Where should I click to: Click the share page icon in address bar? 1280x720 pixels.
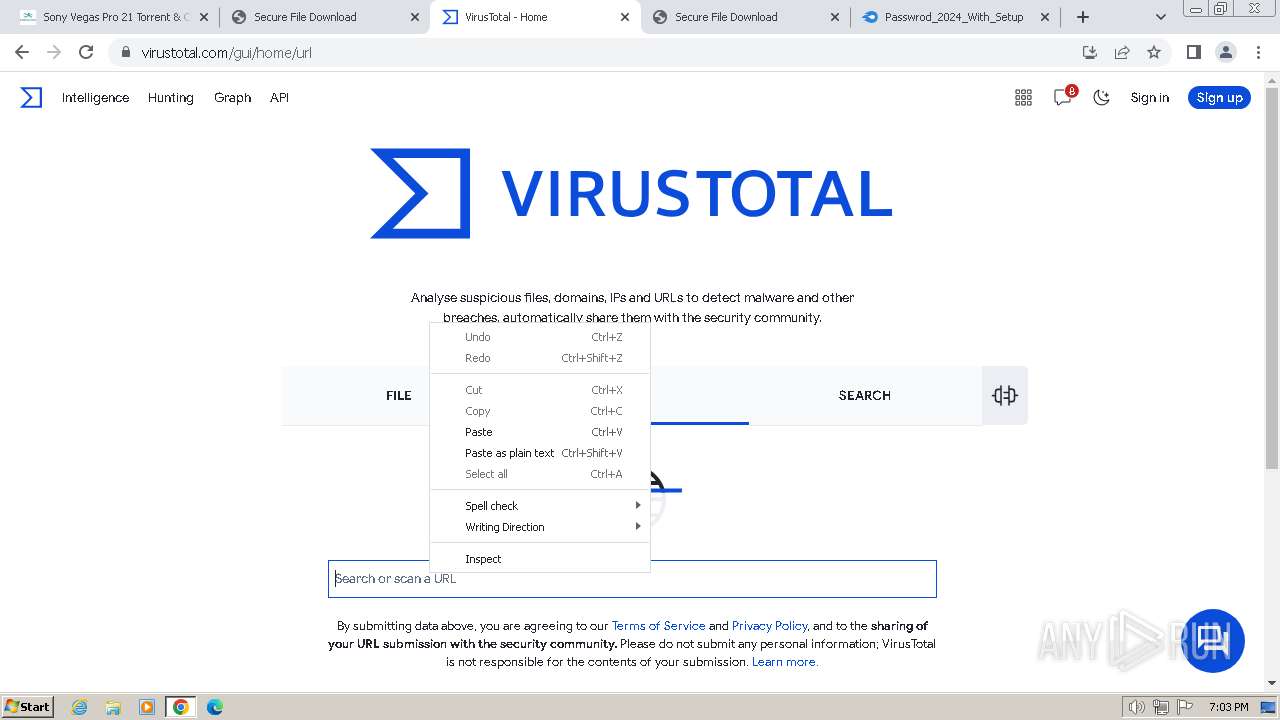pyautogui.click(x=1122, y=52)
